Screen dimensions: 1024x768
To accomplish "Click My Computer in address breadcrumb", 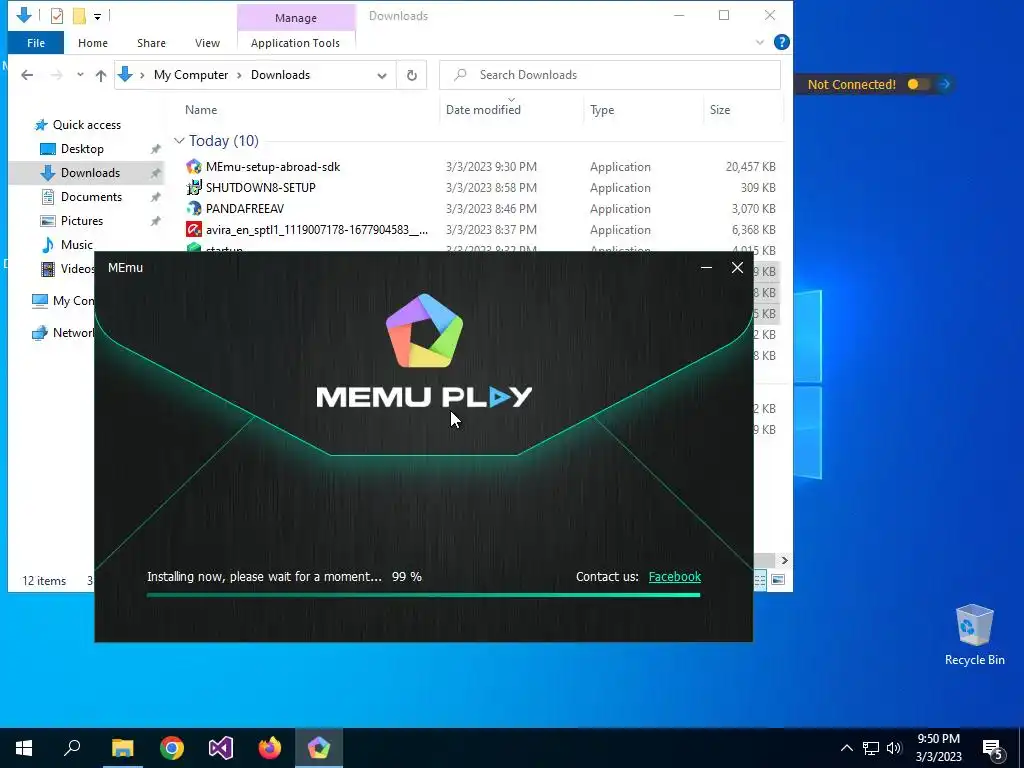I will click(x=191, y=75).
